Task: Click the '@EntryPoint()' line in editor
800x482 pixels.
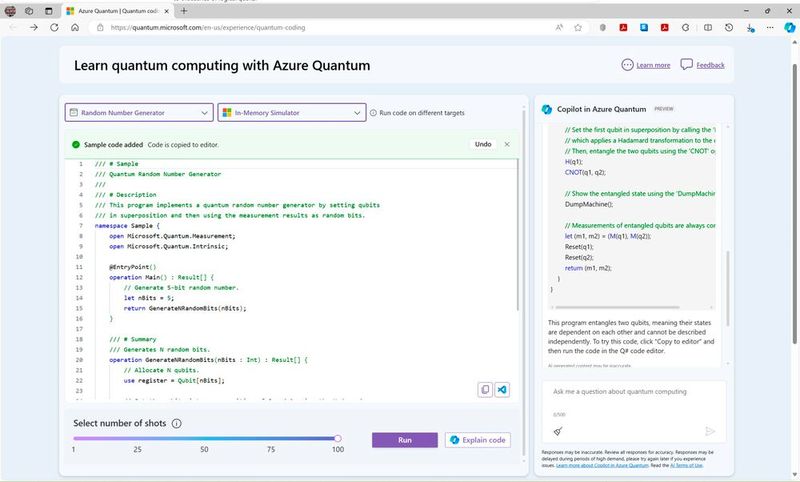Action: pos(132,267)
